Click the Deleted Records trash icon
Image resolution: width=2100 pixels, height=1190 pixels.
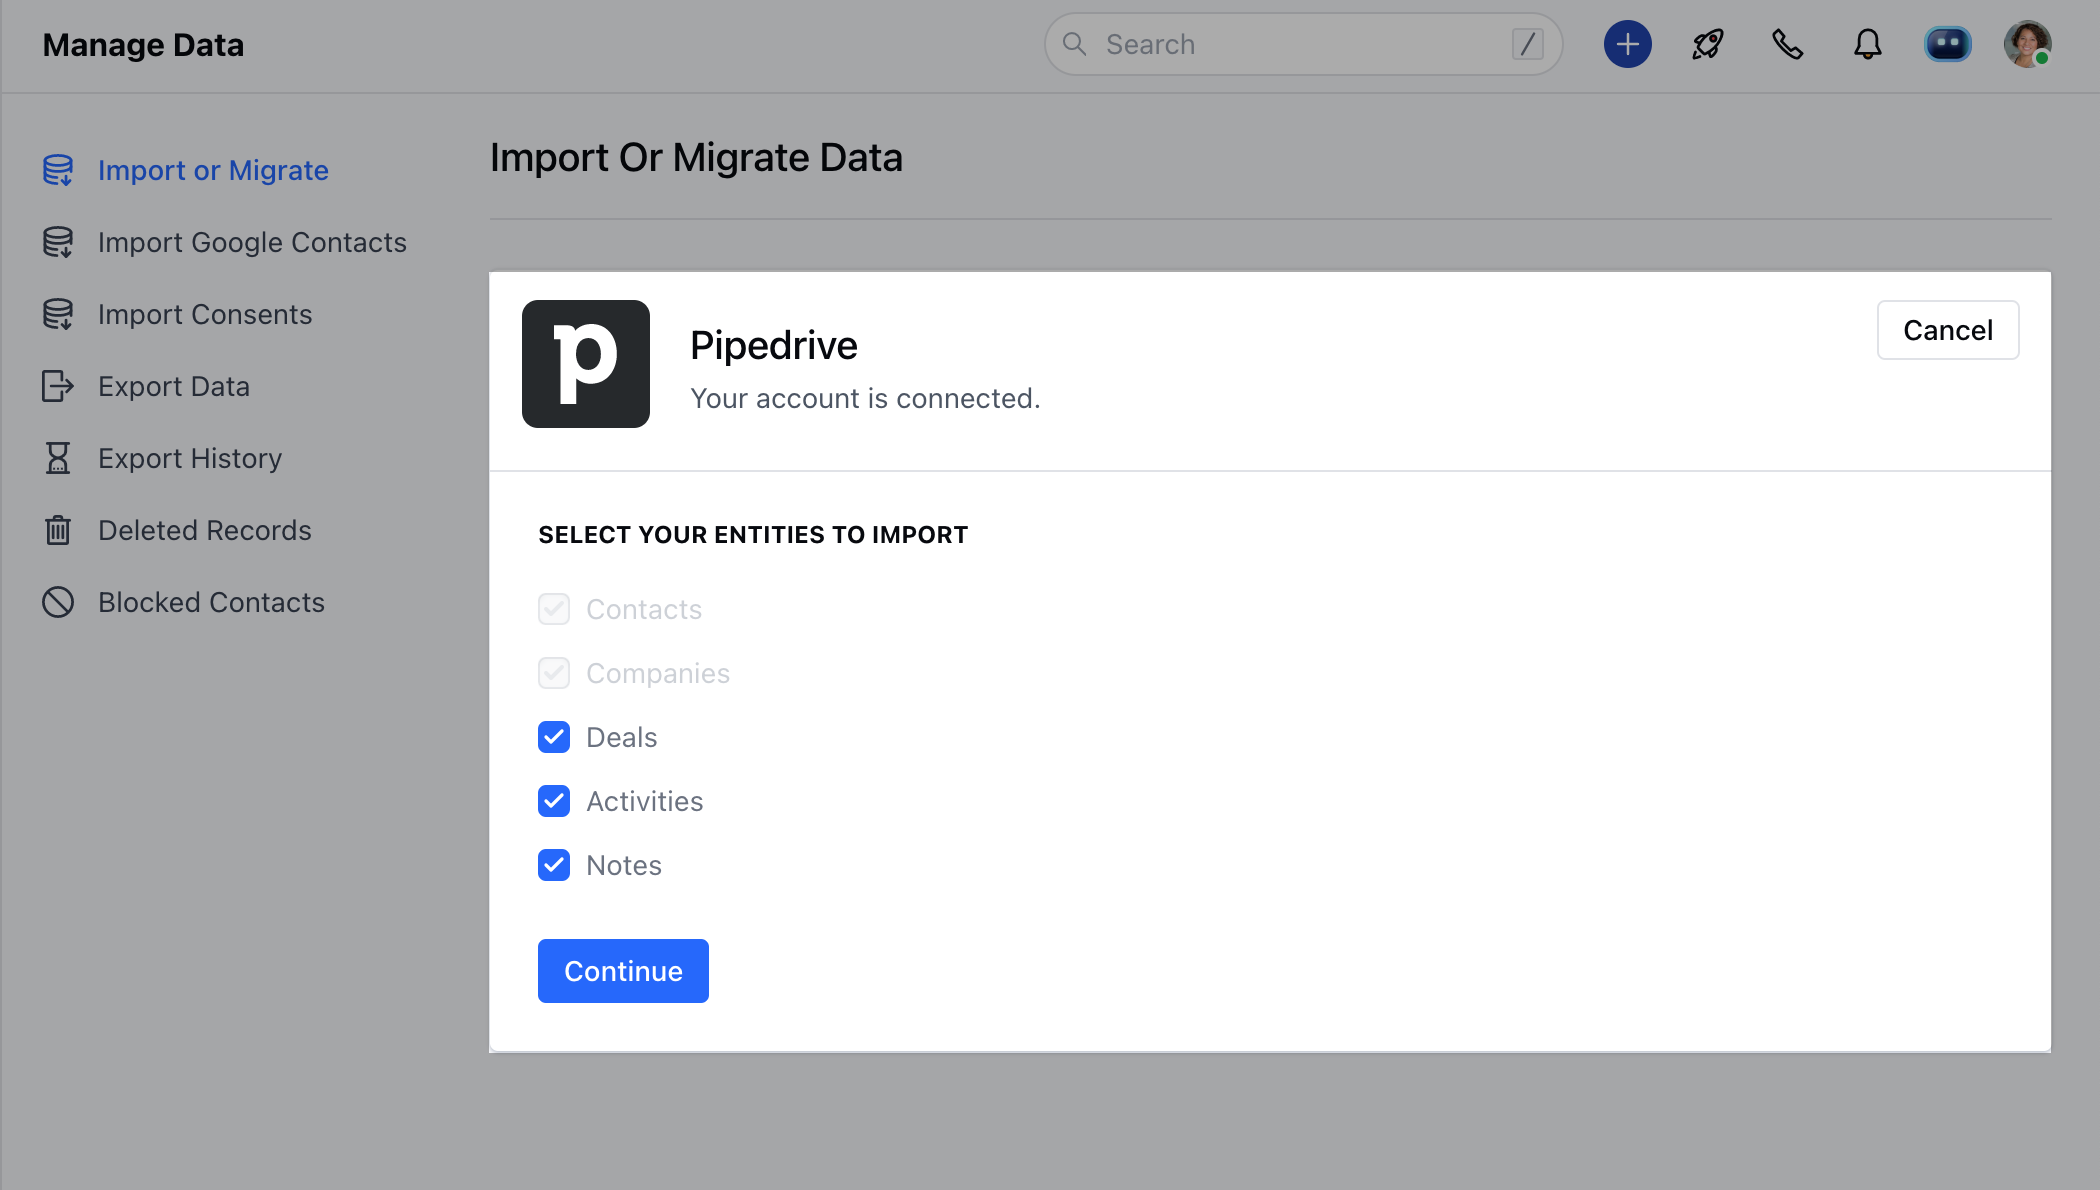tap(58, 530)
